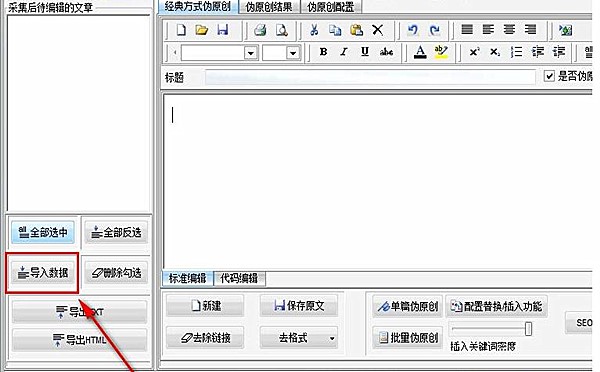Apply subscript formatting
600x372 pixels.
[495, 52]
